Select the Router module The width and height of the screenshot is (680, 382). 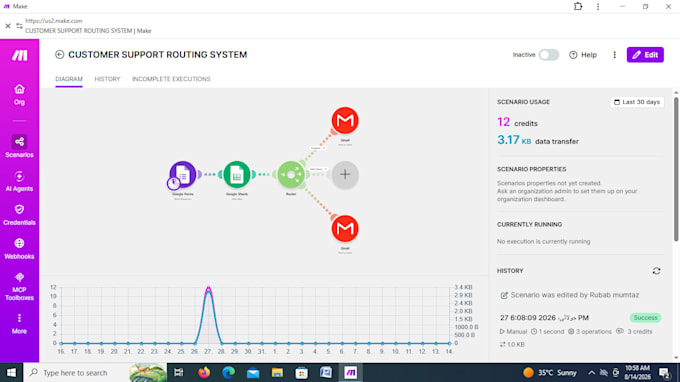(x=291, y=174)
